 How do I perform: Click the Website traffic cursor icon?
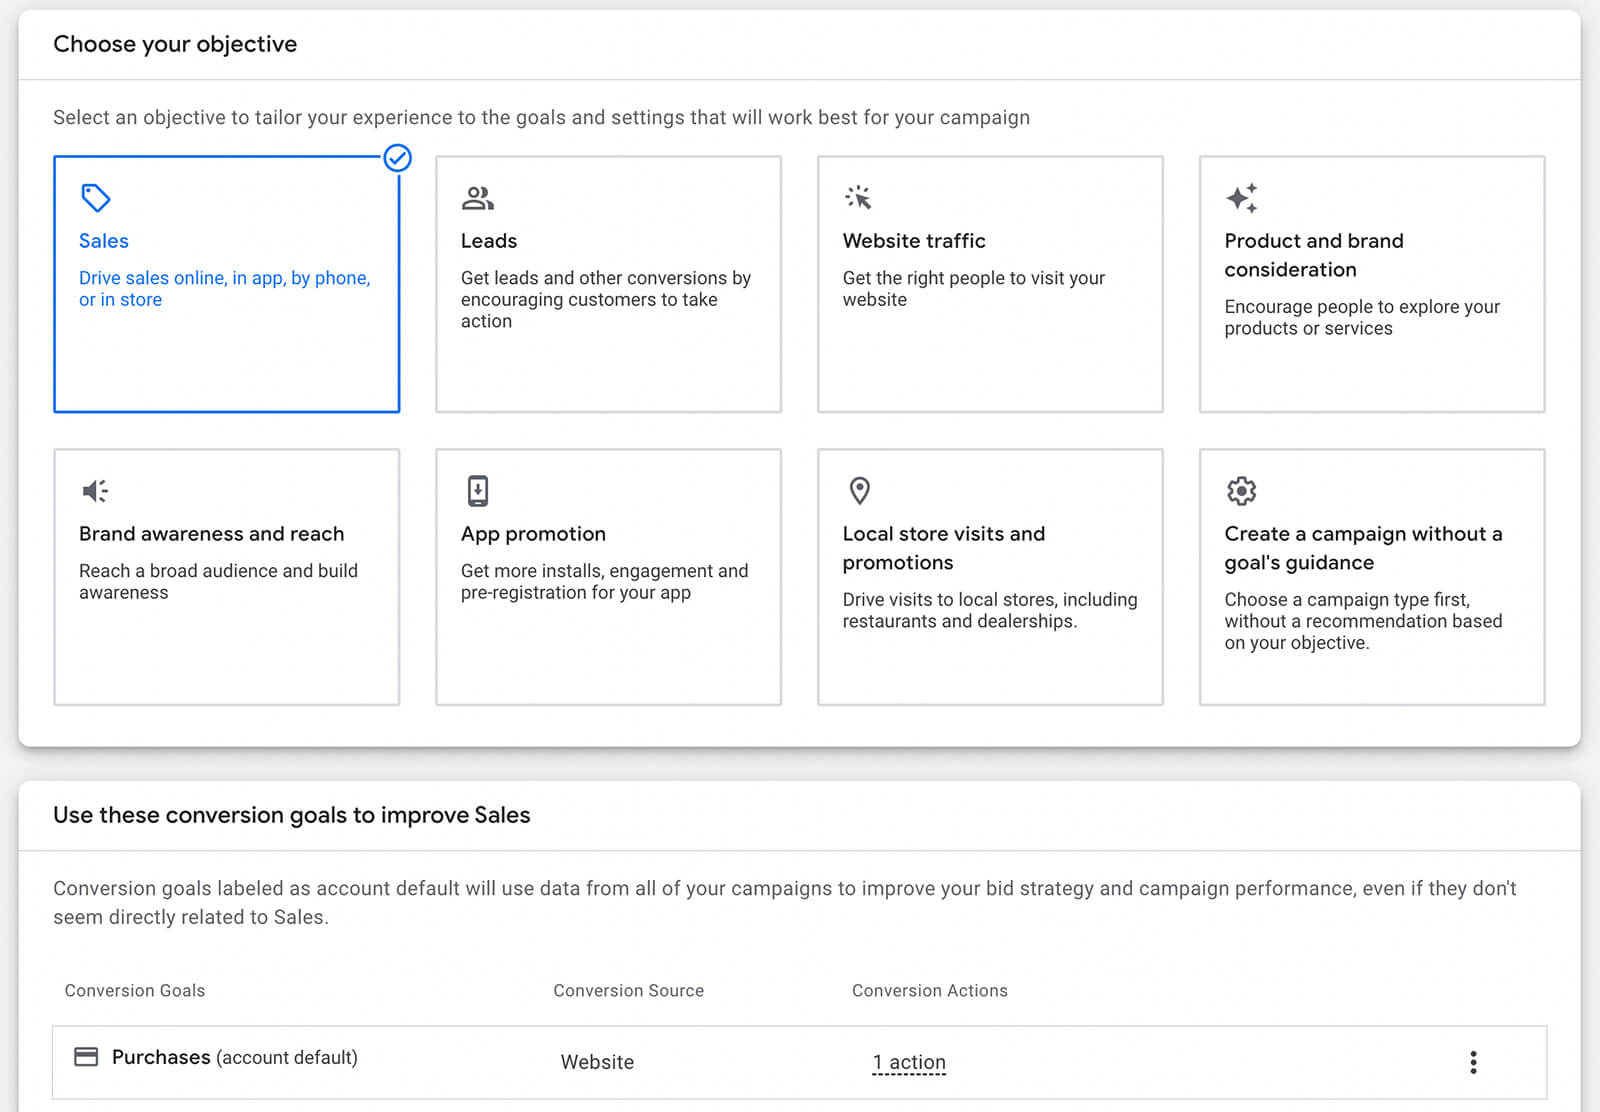(x=858, y=198)
